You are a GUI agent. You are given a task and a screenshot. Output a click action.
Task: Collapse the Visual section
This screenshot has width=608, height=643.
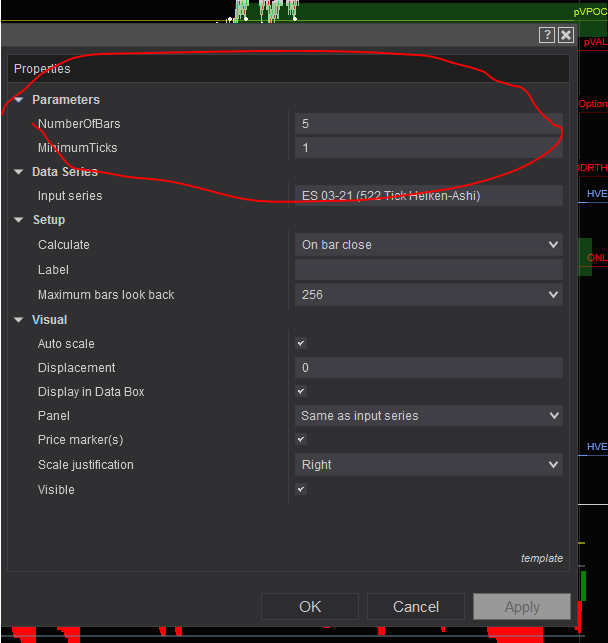19,320
